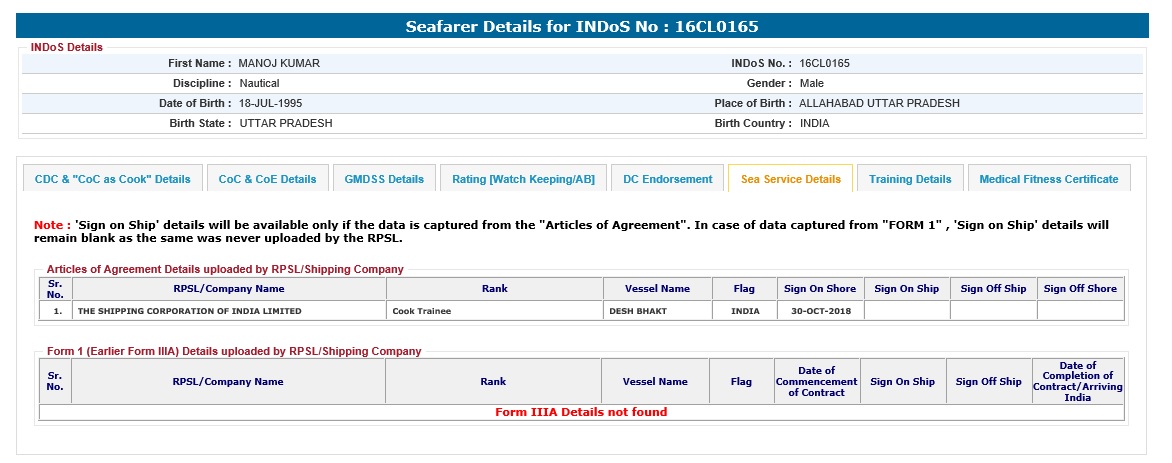The width and height of the screenshot is (1172, 463).
Task: Click the "Form IIIA Details not found" message
Action: coord(581,412)
